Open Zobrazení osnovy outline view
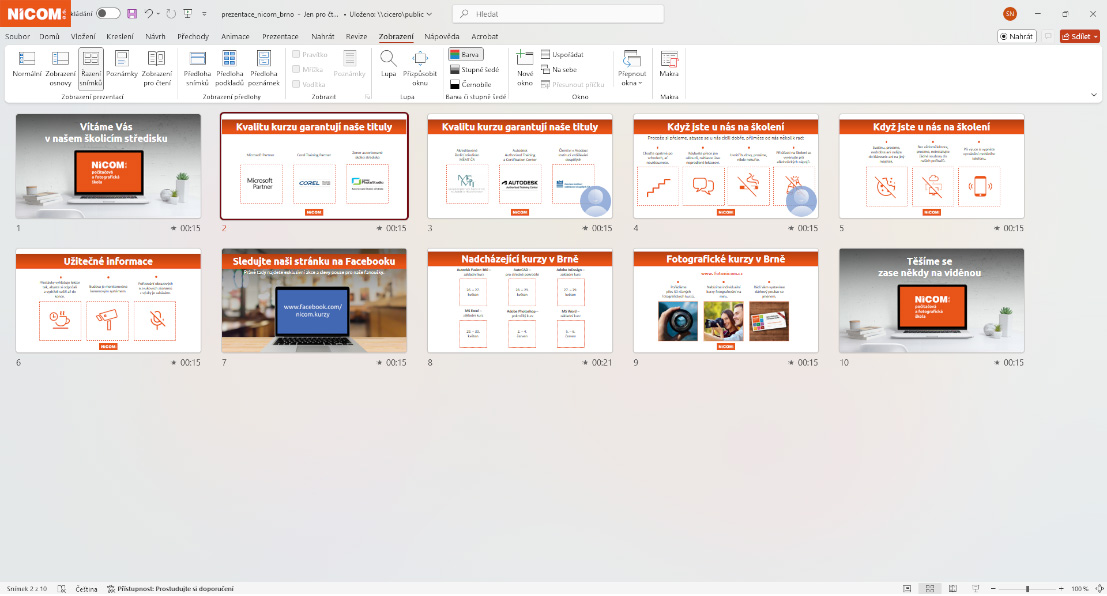Viewport: 1107px width, 596px height. [60, 66]
